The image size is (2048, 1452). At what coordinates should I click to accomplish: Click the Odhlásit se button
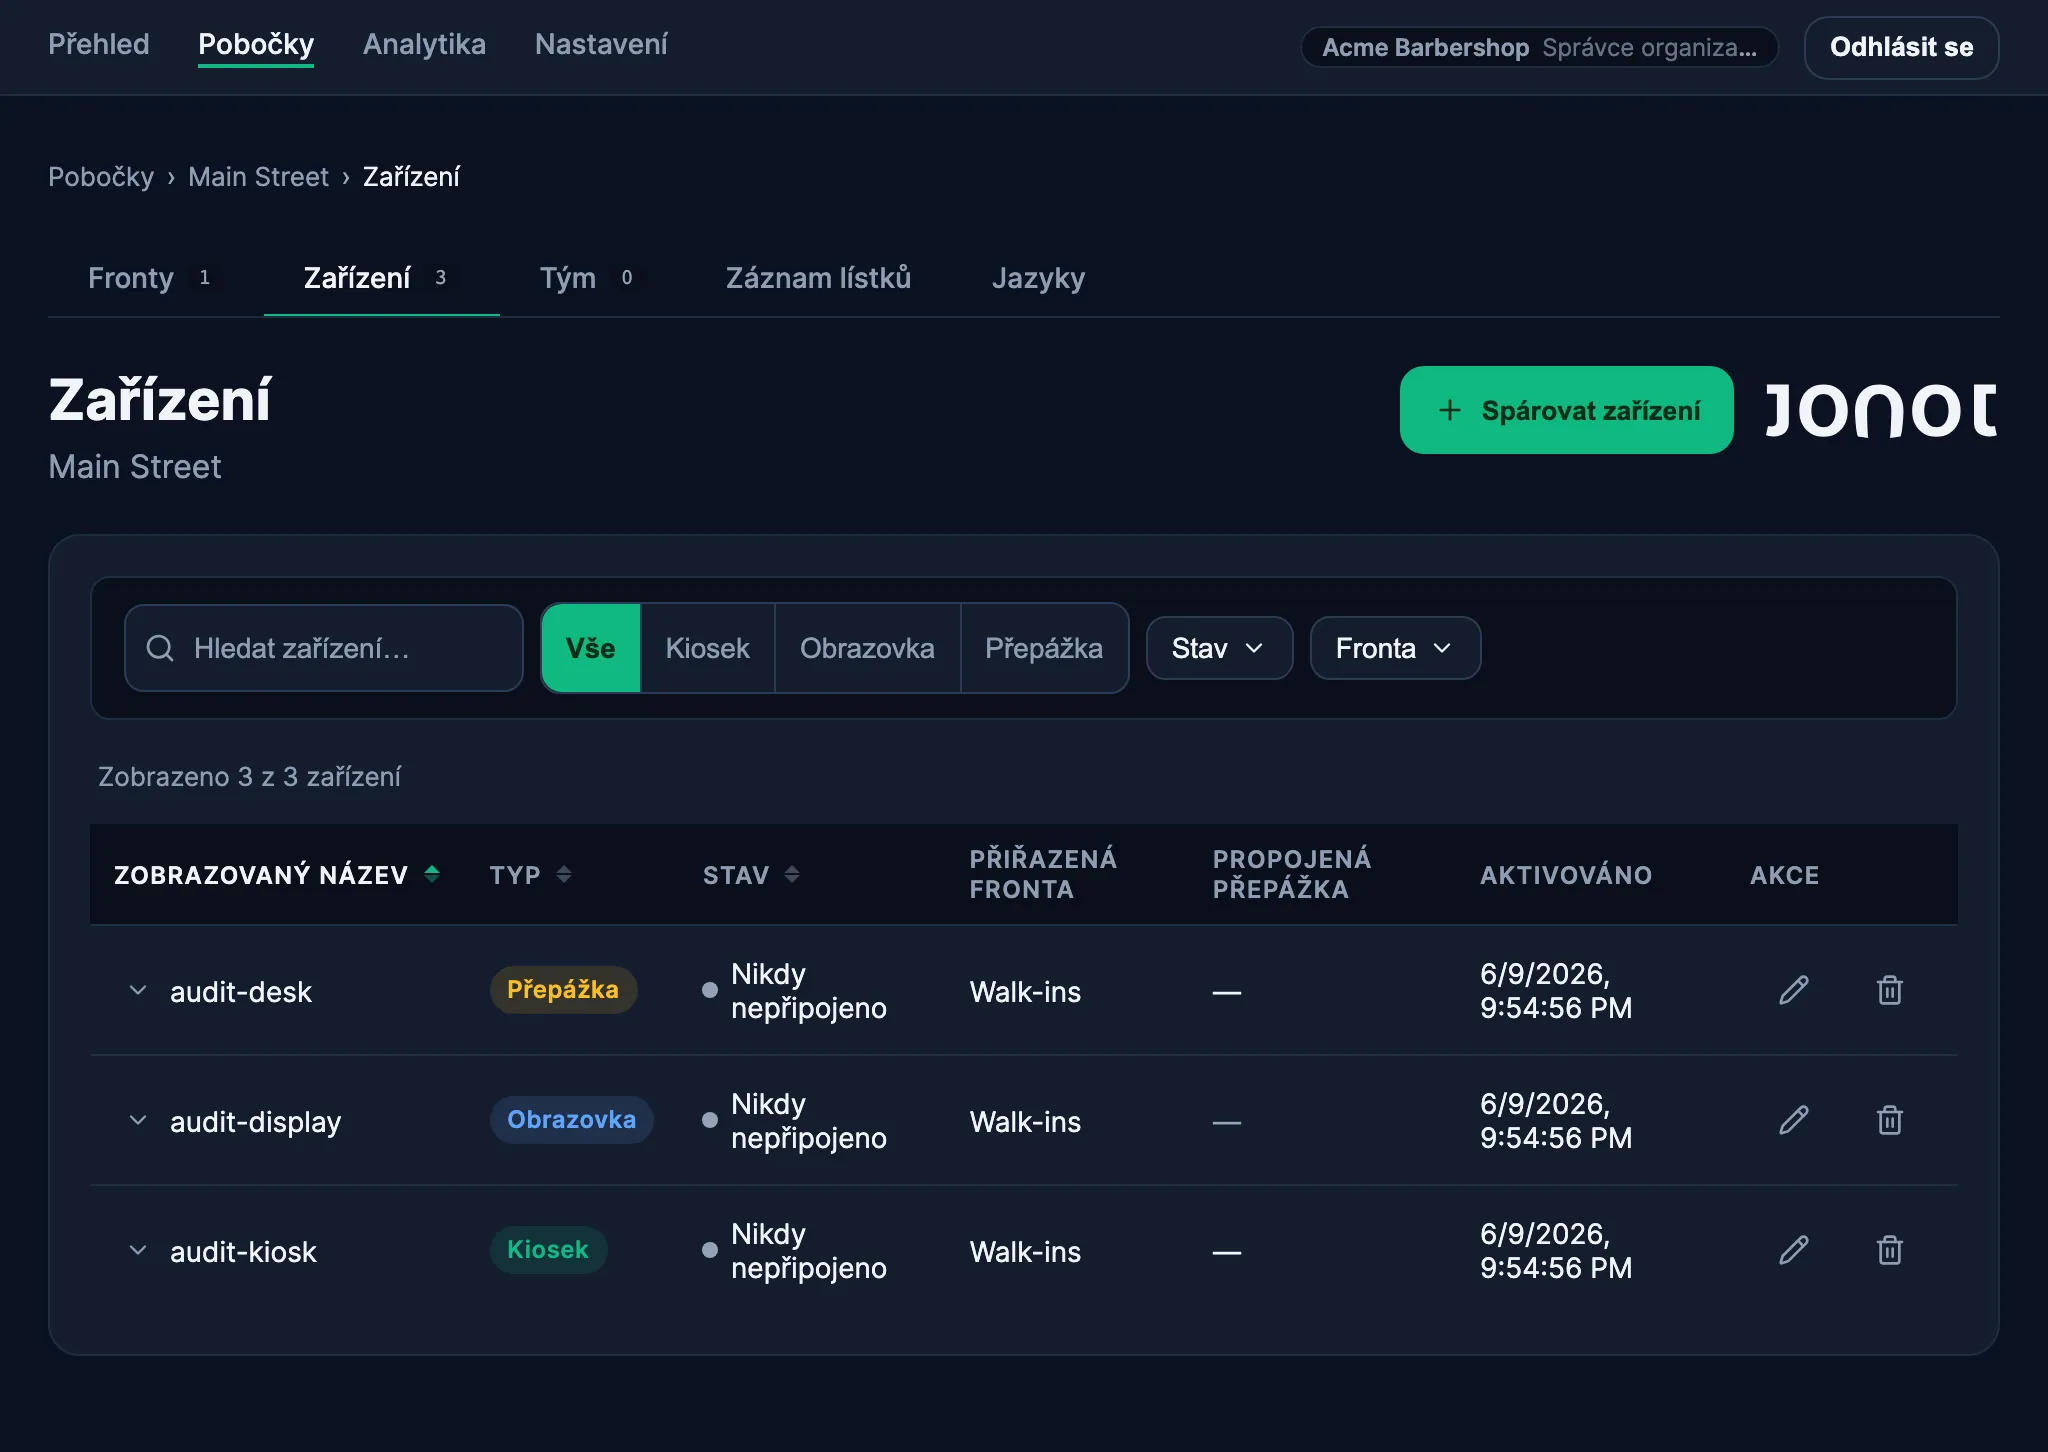point(1901,47)
